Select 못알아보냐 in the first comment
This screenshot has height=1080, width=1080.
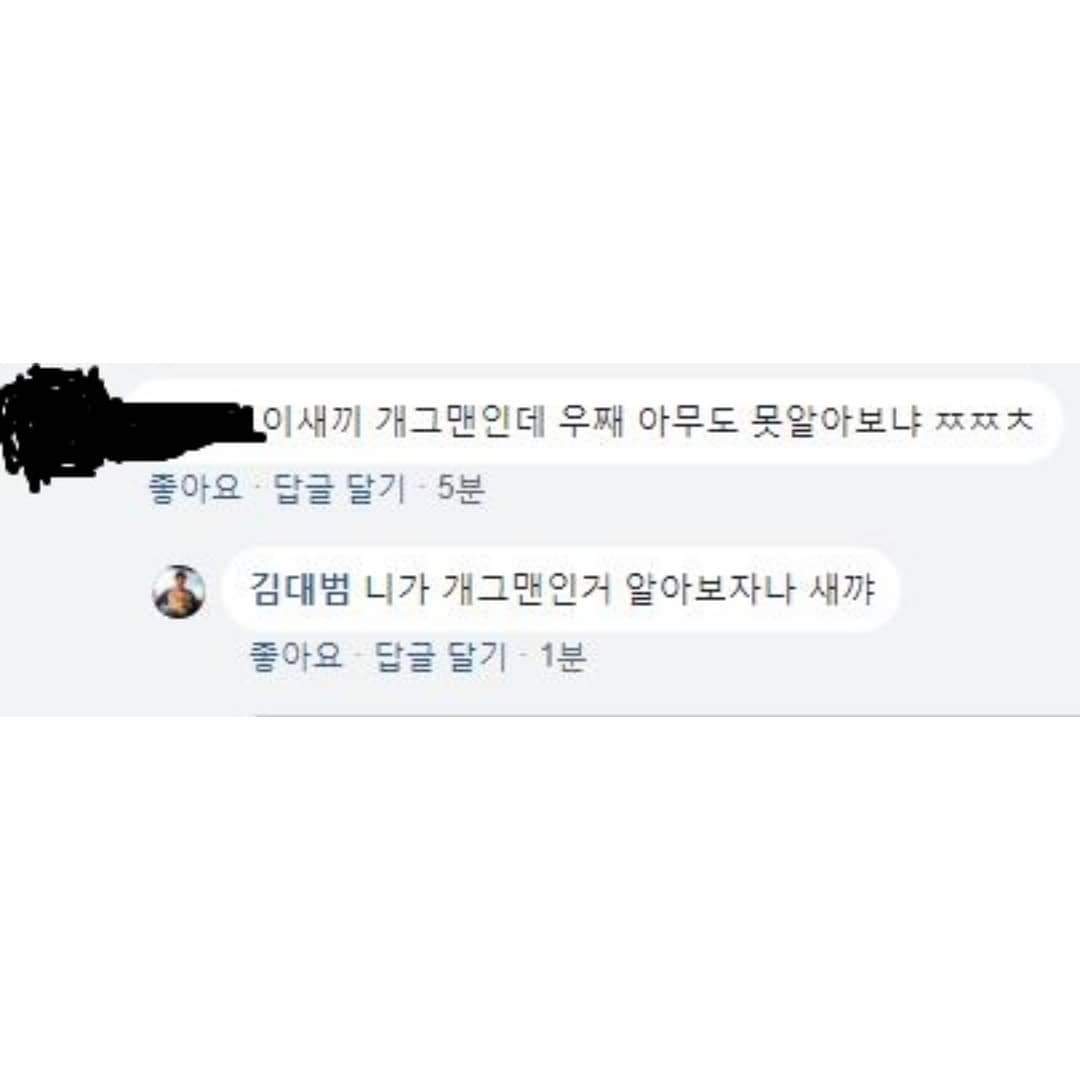click(x=835, y=422)
